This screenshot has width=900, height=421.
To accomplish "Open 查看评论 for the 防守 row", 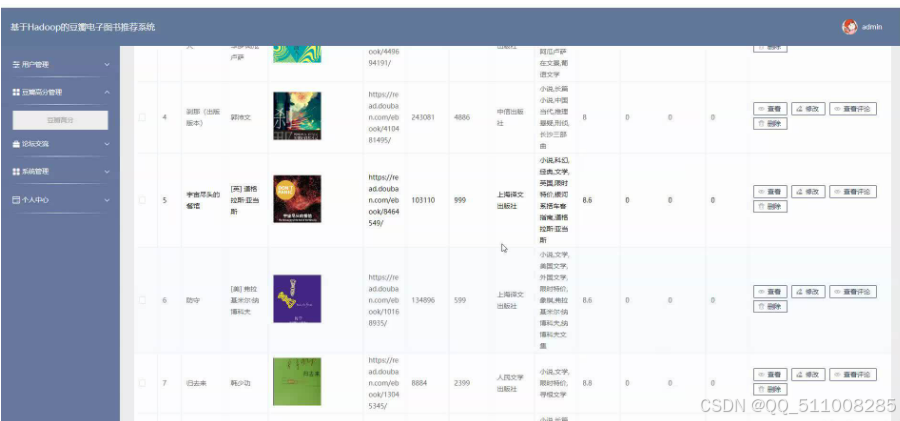I will tap(853, 292).
